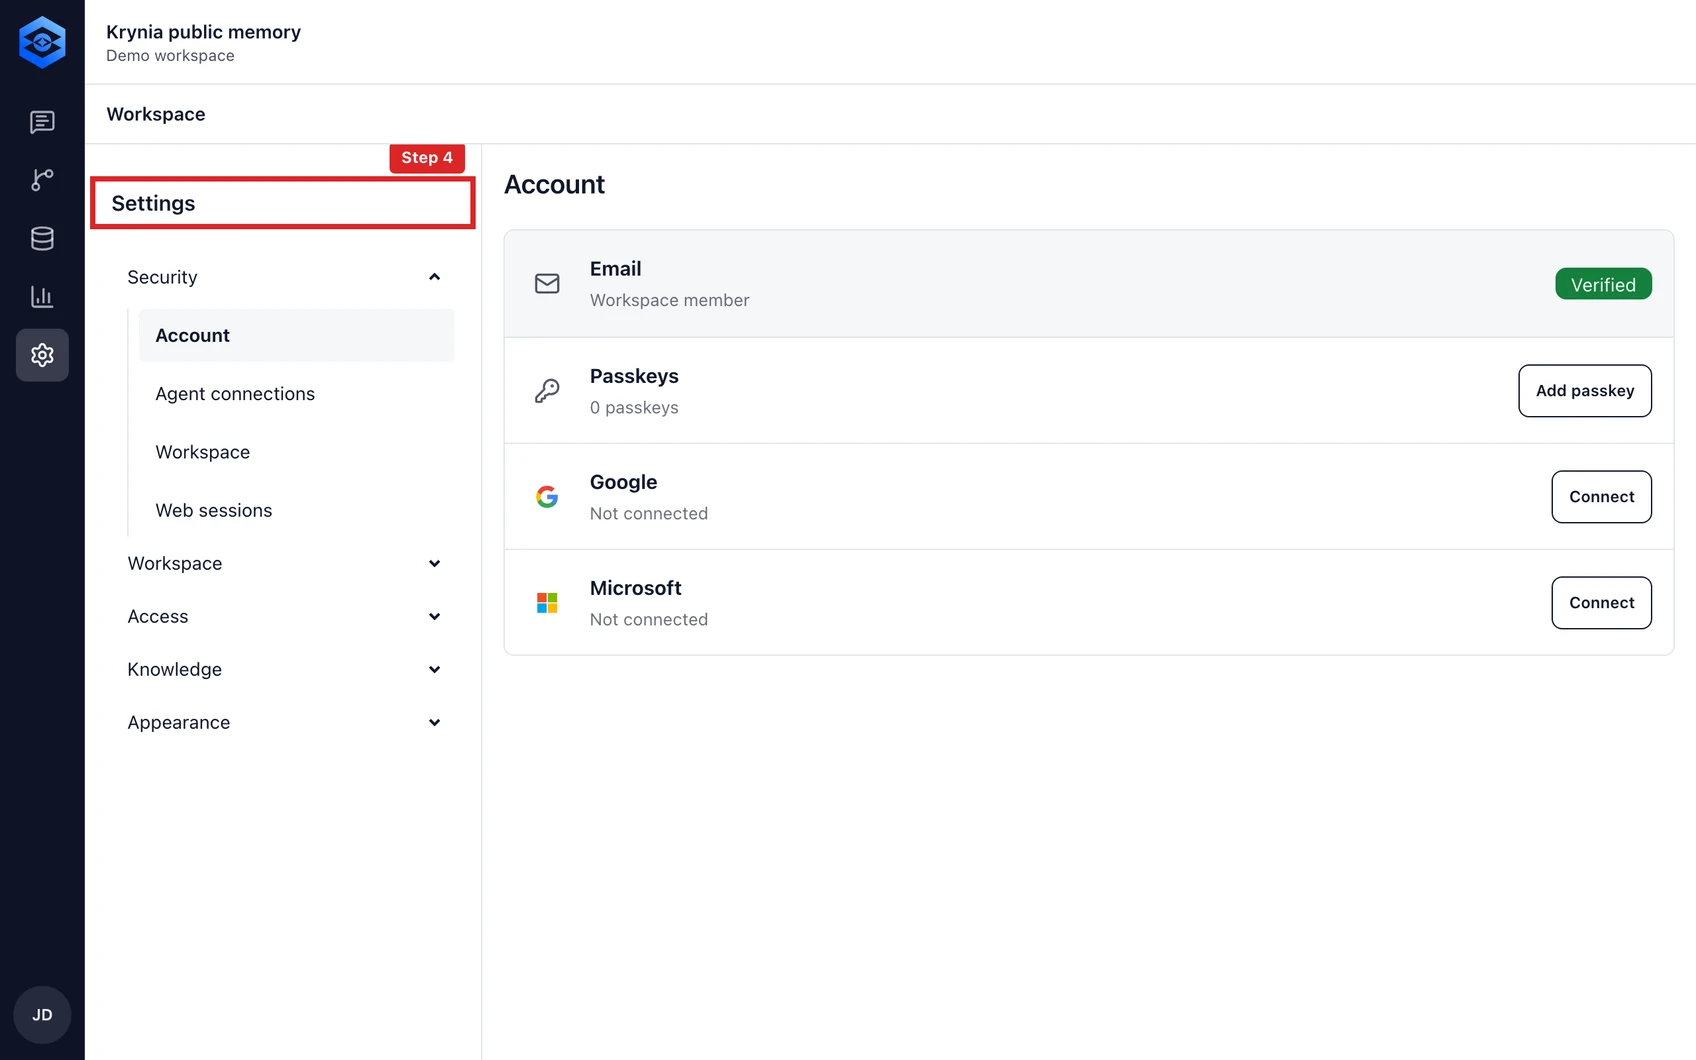Expand the Access section chevron
1696x1060 pixels.
pos(434,617)
